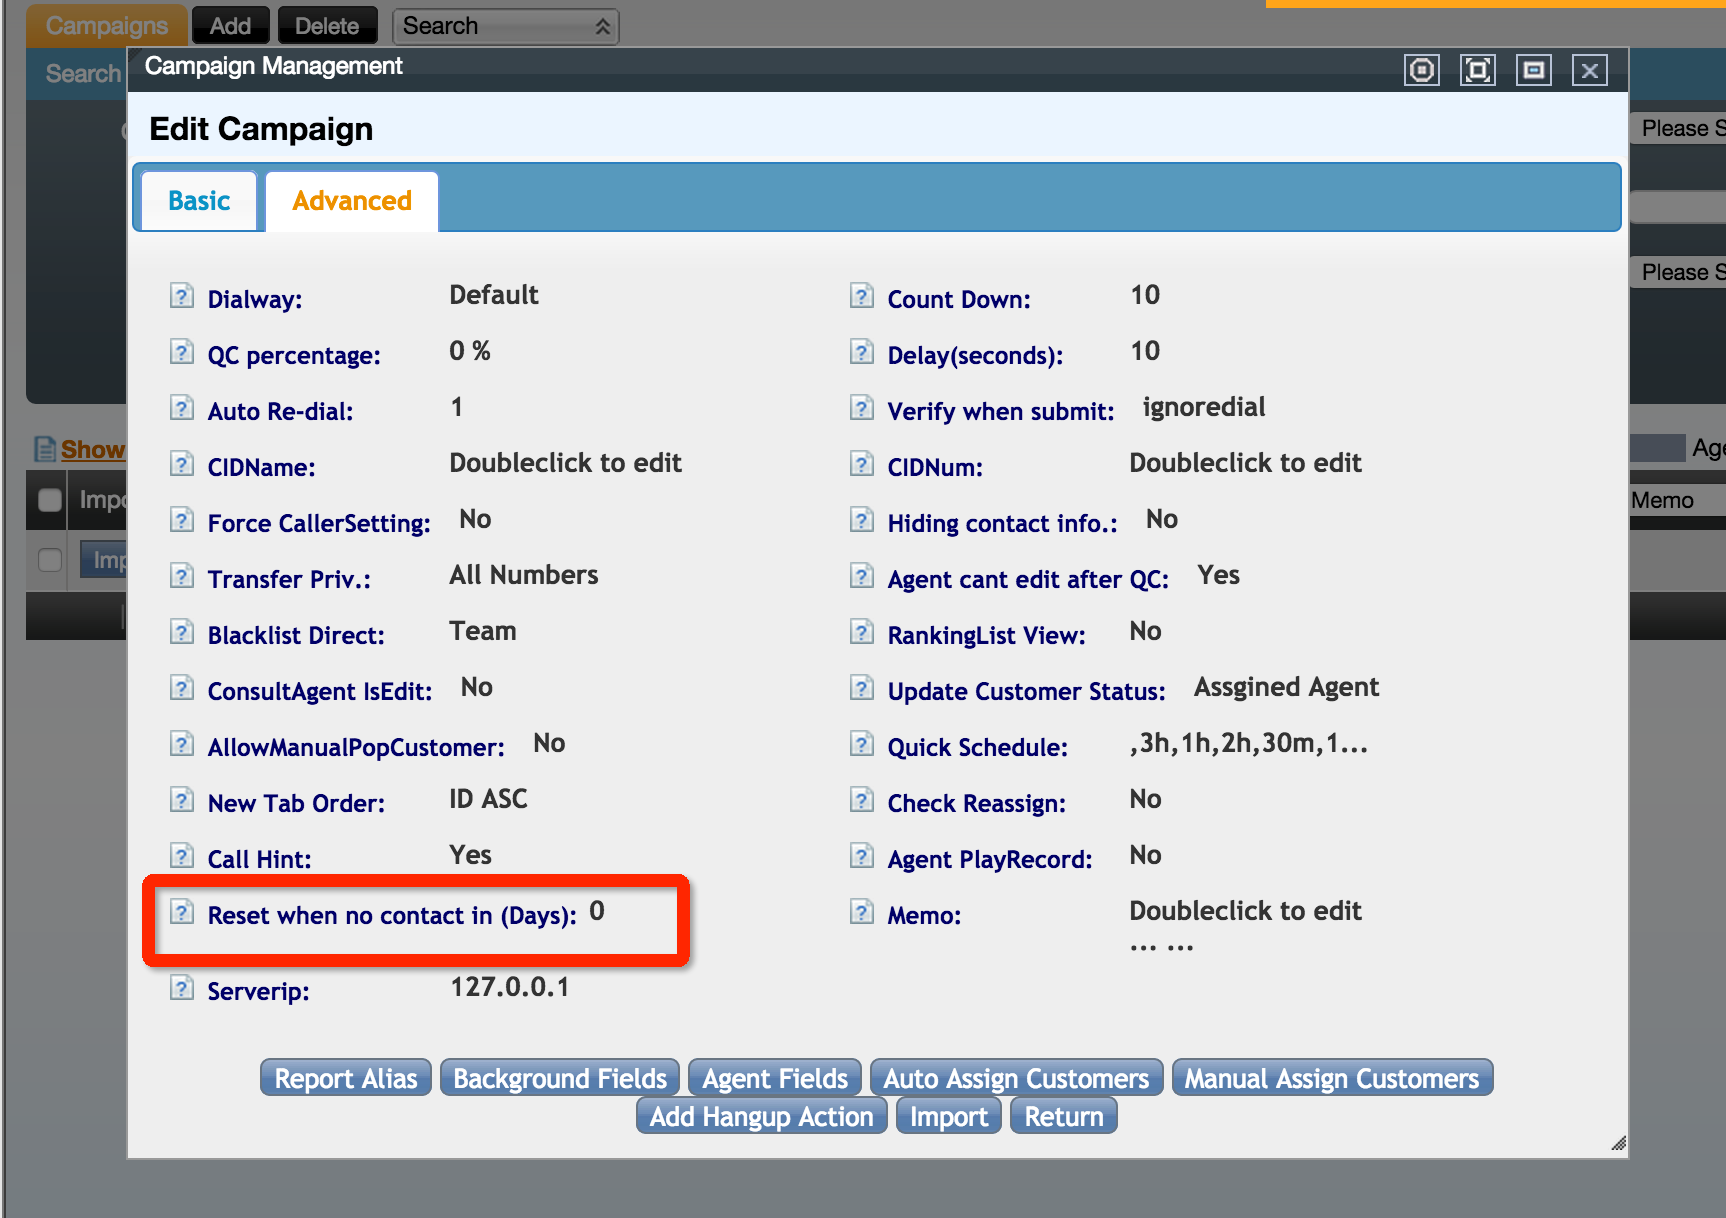This screenshot has width=1726, height=1218.
Task: Click help icon next to Reset when no contact
Action: point(181,912)
